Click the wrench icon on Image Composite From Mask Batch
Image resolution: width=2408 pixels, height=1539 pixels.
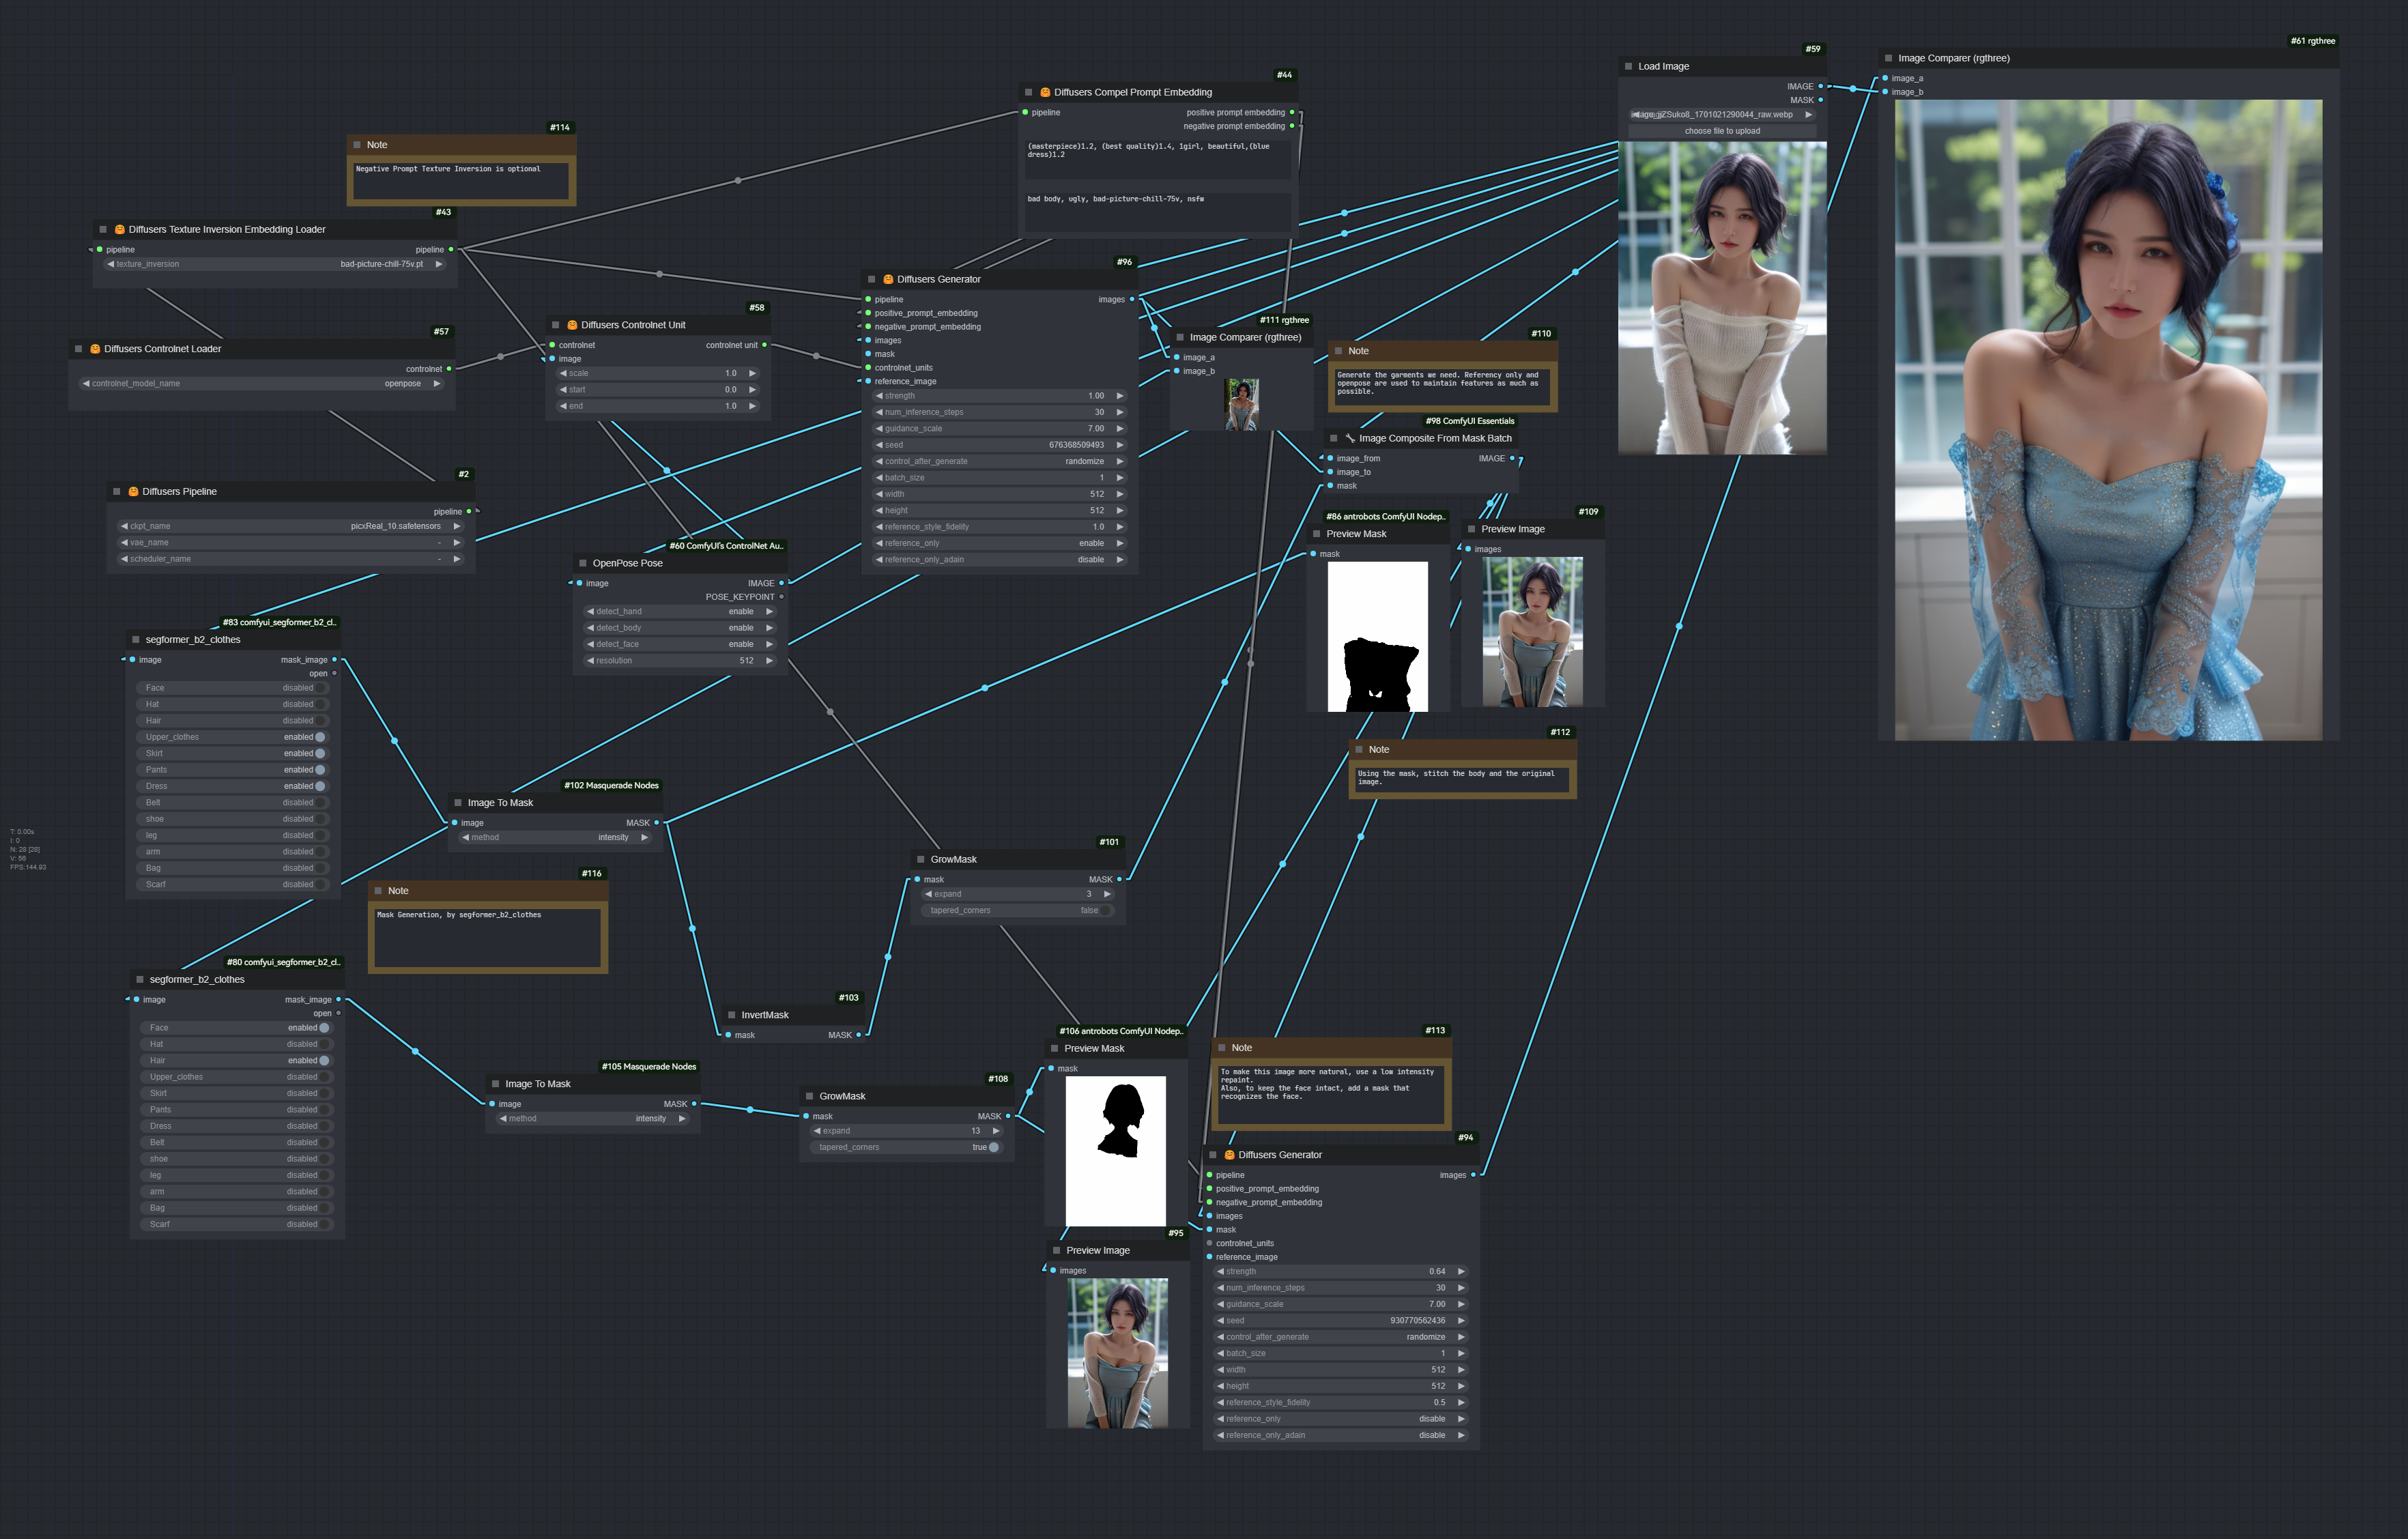[1350, 438]
